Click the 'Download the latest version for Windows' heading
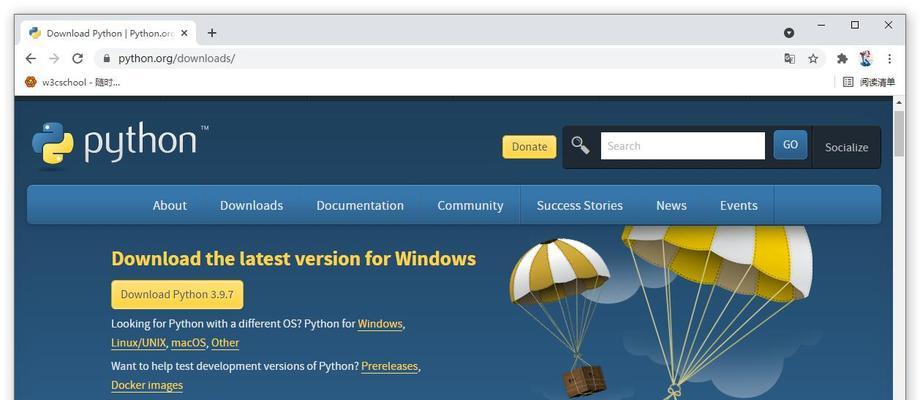Viewport: 920px width, 400px height. tap(293, 259)
